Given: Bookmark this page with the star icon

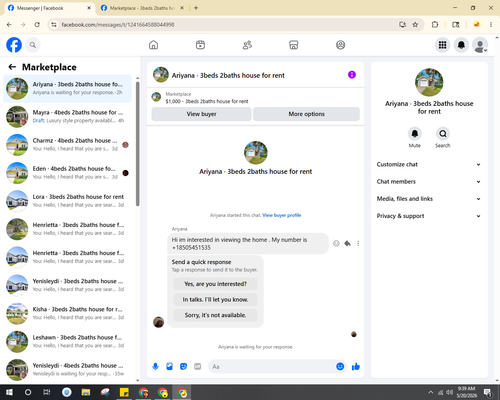Looking at the screenshot, I should pos(415,25).
